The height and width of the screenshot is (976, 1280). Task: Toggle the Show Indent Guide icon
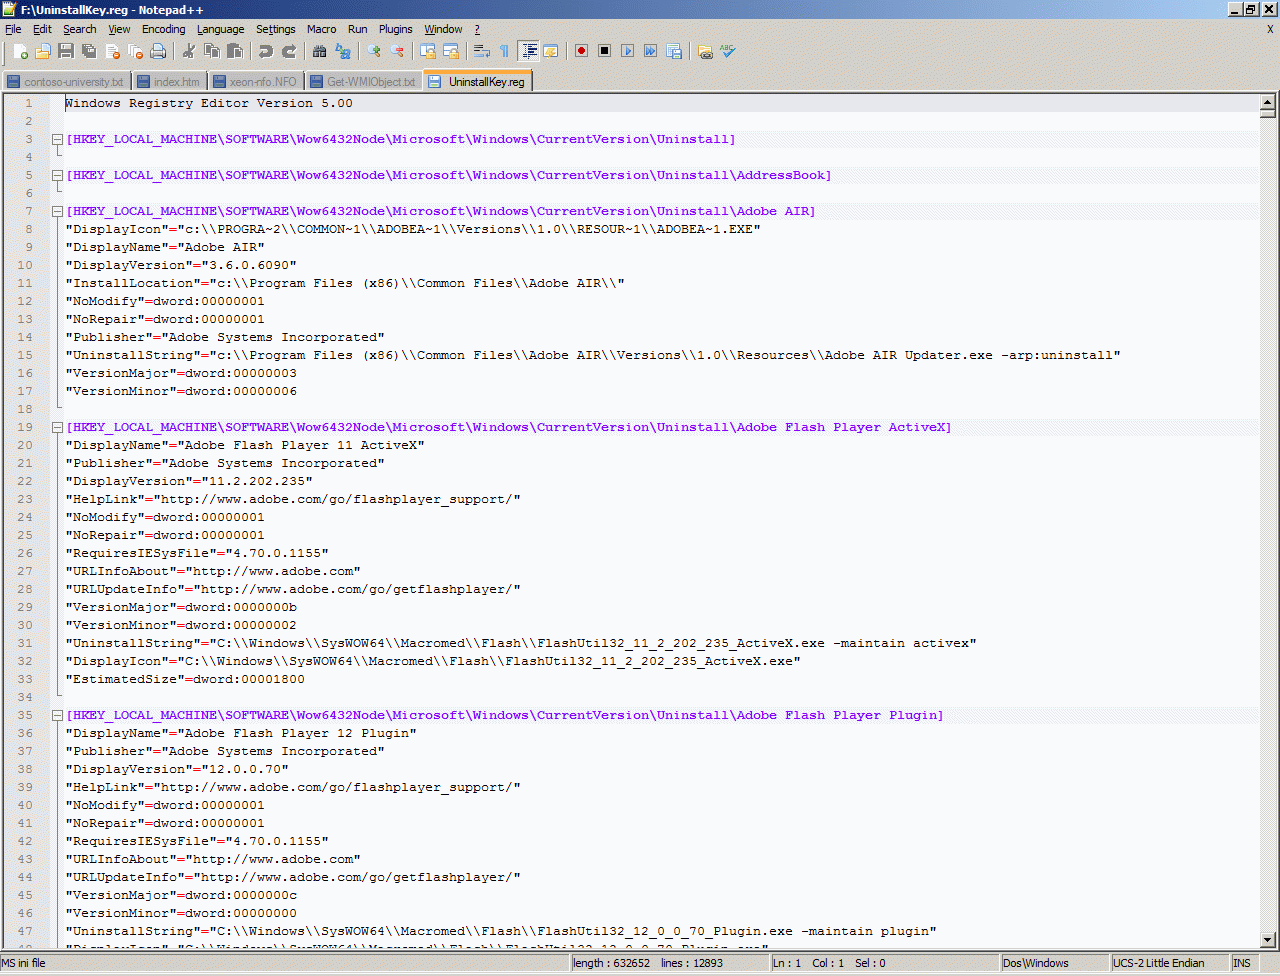click(528, 51)
